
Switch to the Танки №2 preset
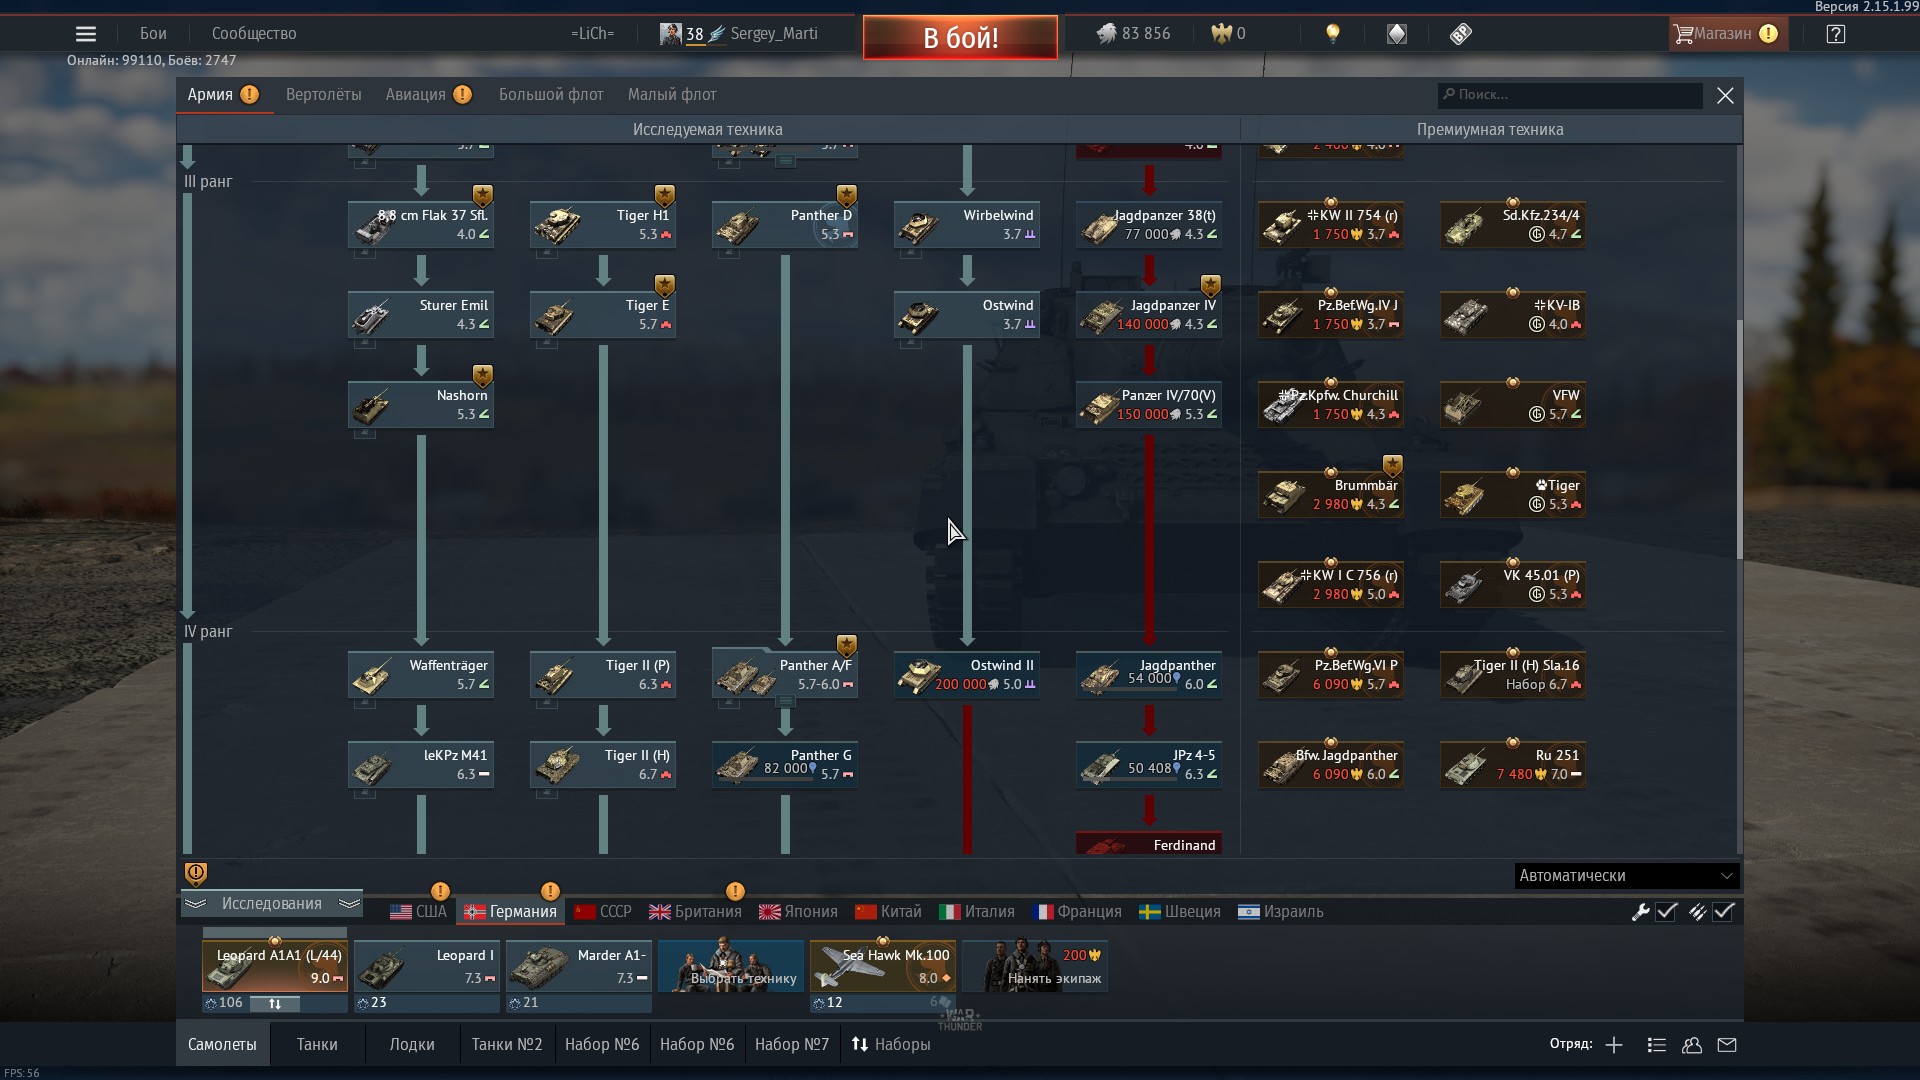(507, 1045)
